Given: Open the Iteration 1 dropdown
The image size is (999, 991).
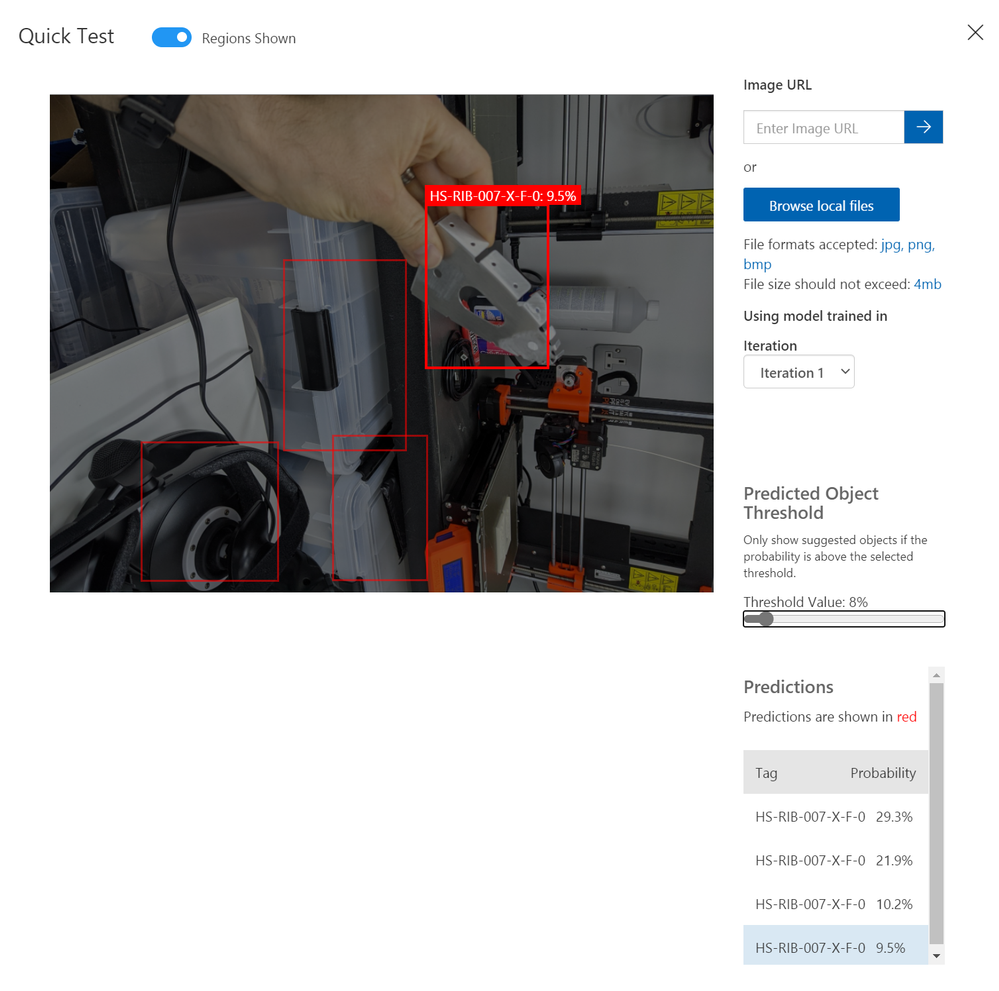Looking at the screenshot, I should click(798, 372).
